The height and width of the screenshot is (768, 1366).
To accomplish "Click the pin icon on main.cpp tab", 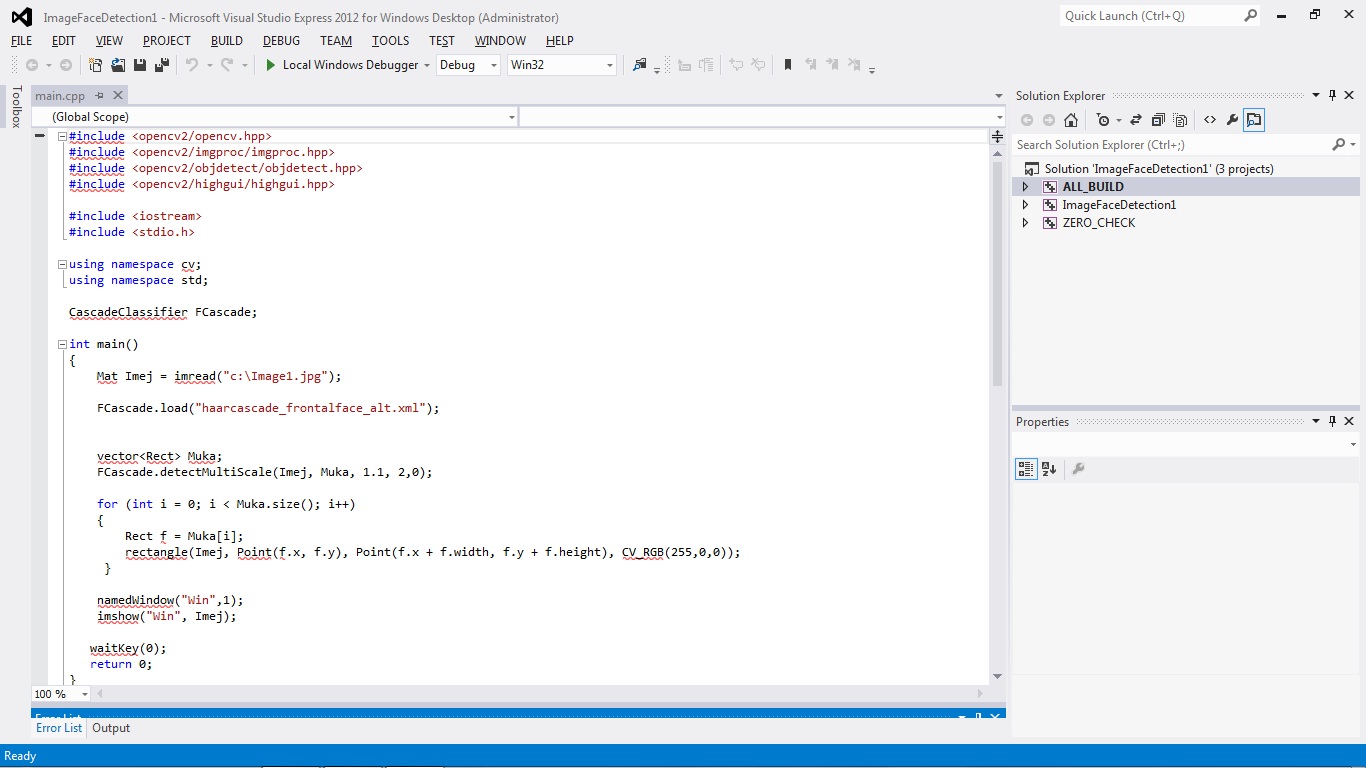I will click(x=98, y=96).
